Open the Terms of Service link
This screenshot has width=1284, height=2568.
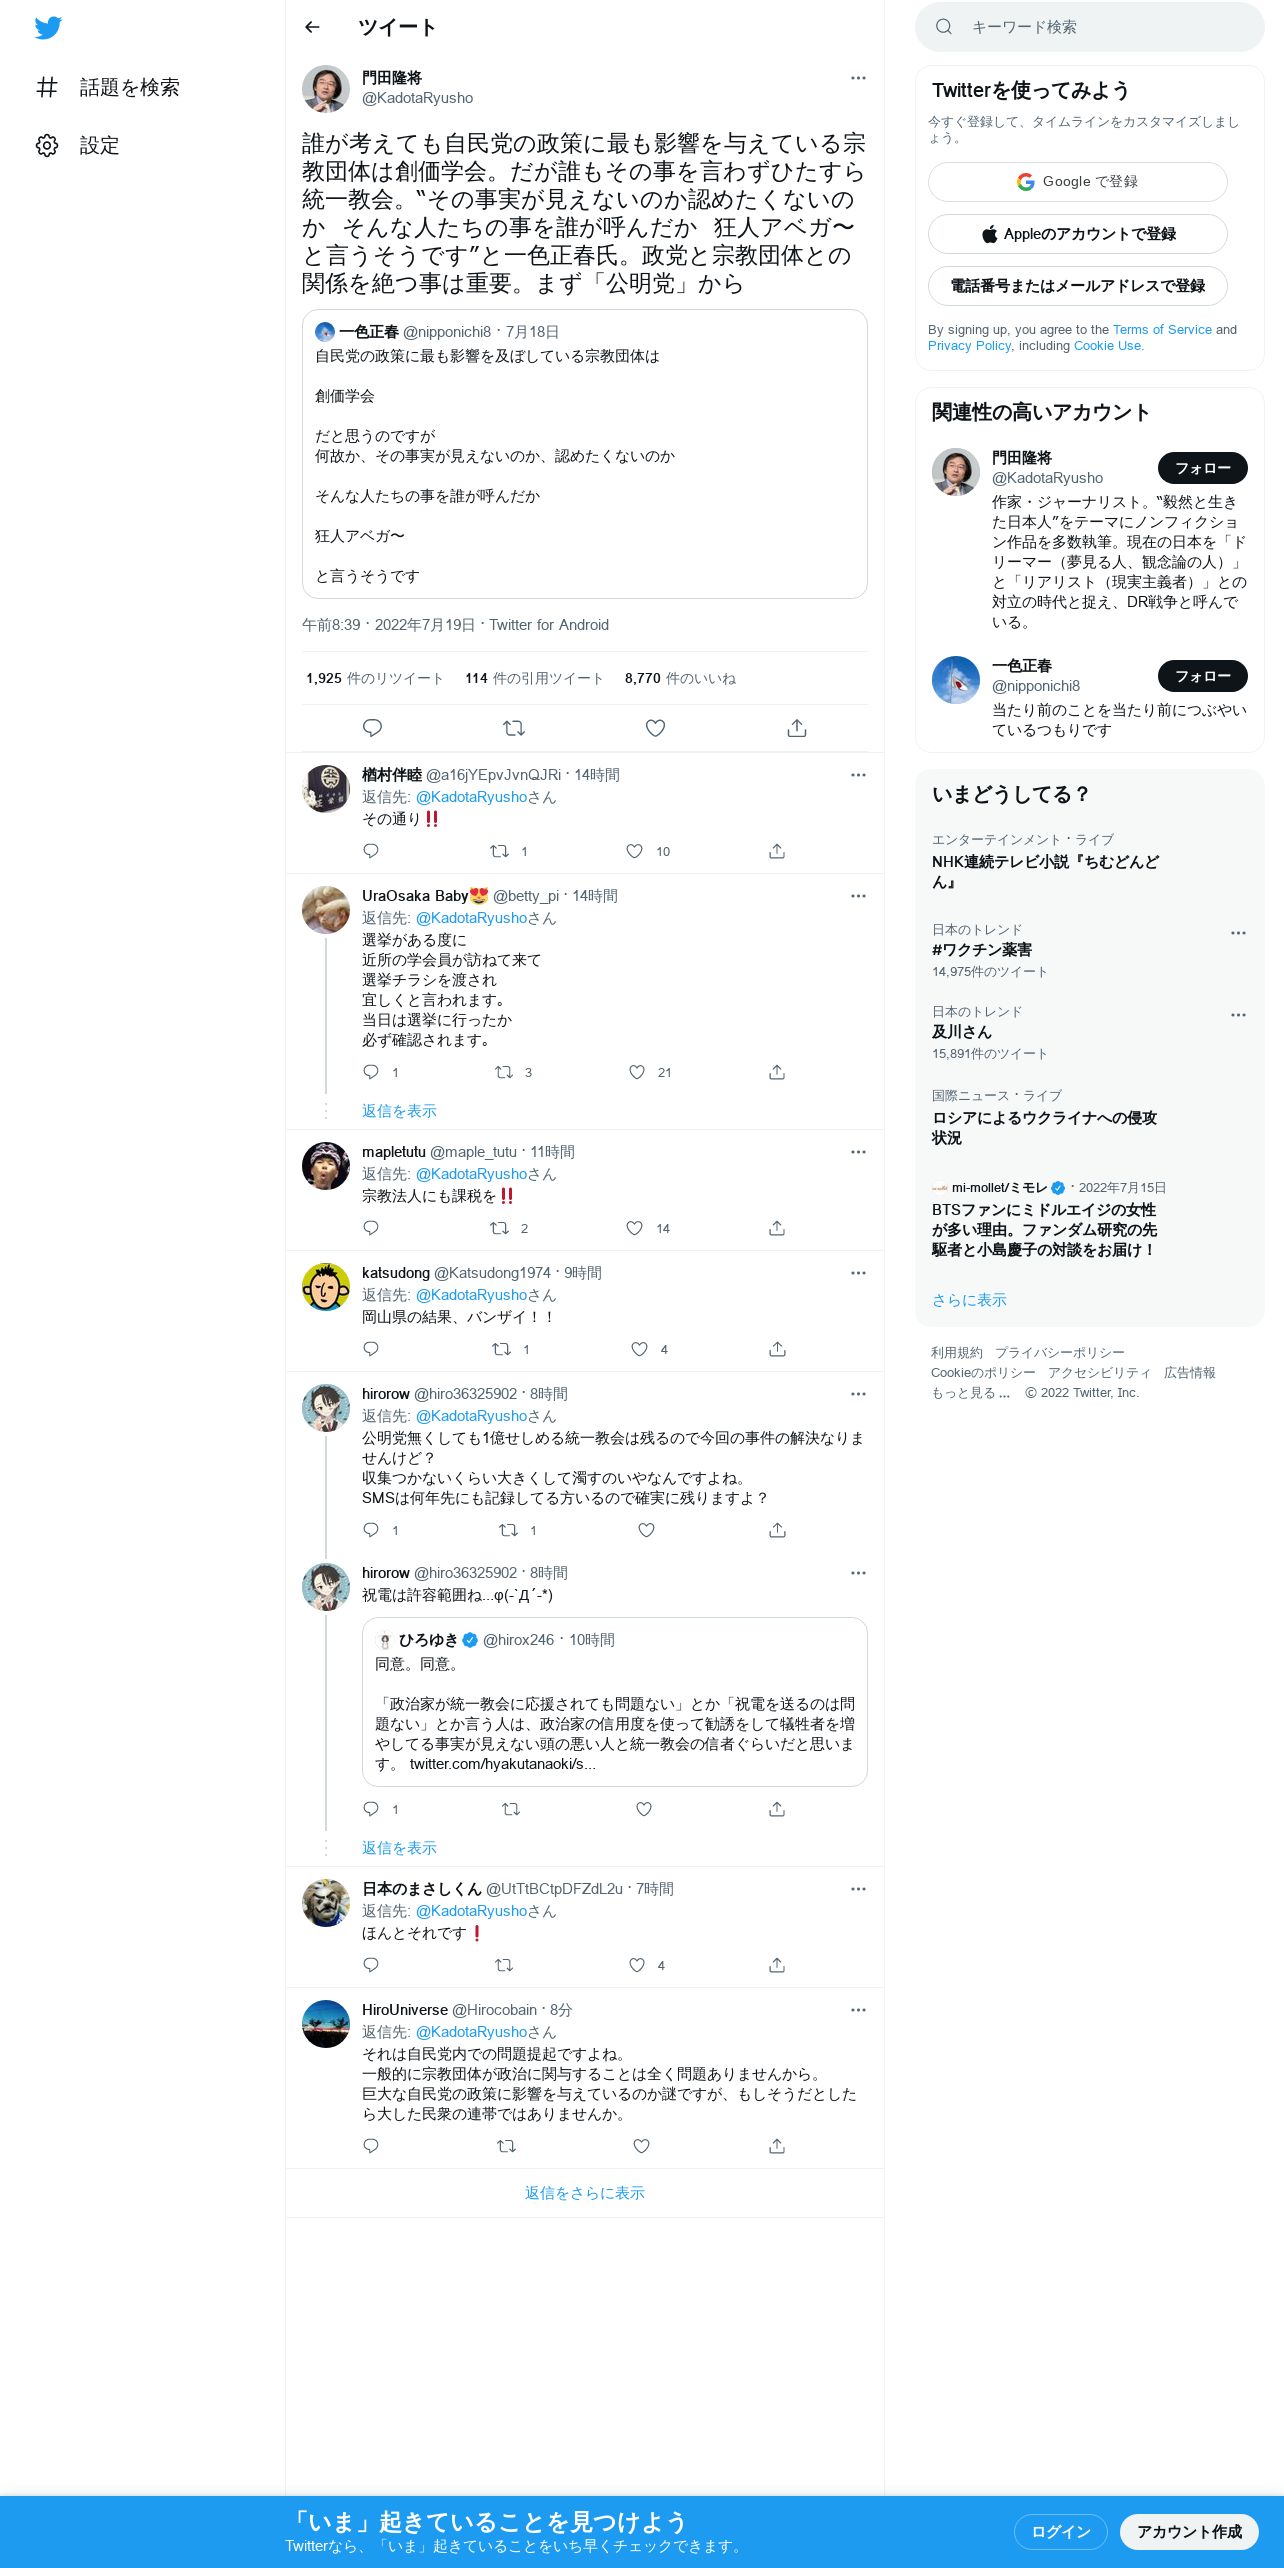tap(1162, 329)
